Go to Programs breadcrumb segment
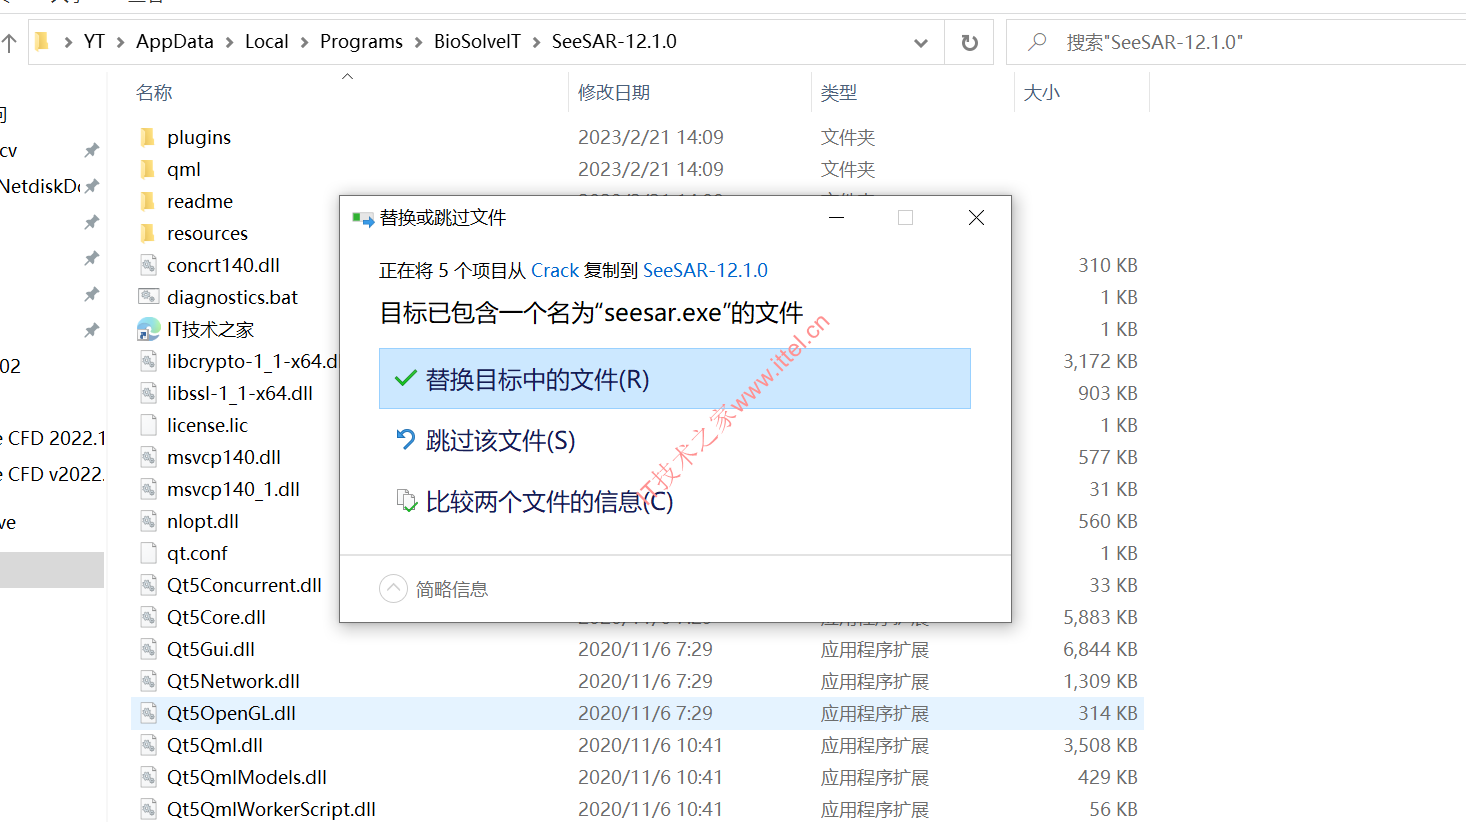The width and height of the screenshot is (1466, 822). point(361,41)
